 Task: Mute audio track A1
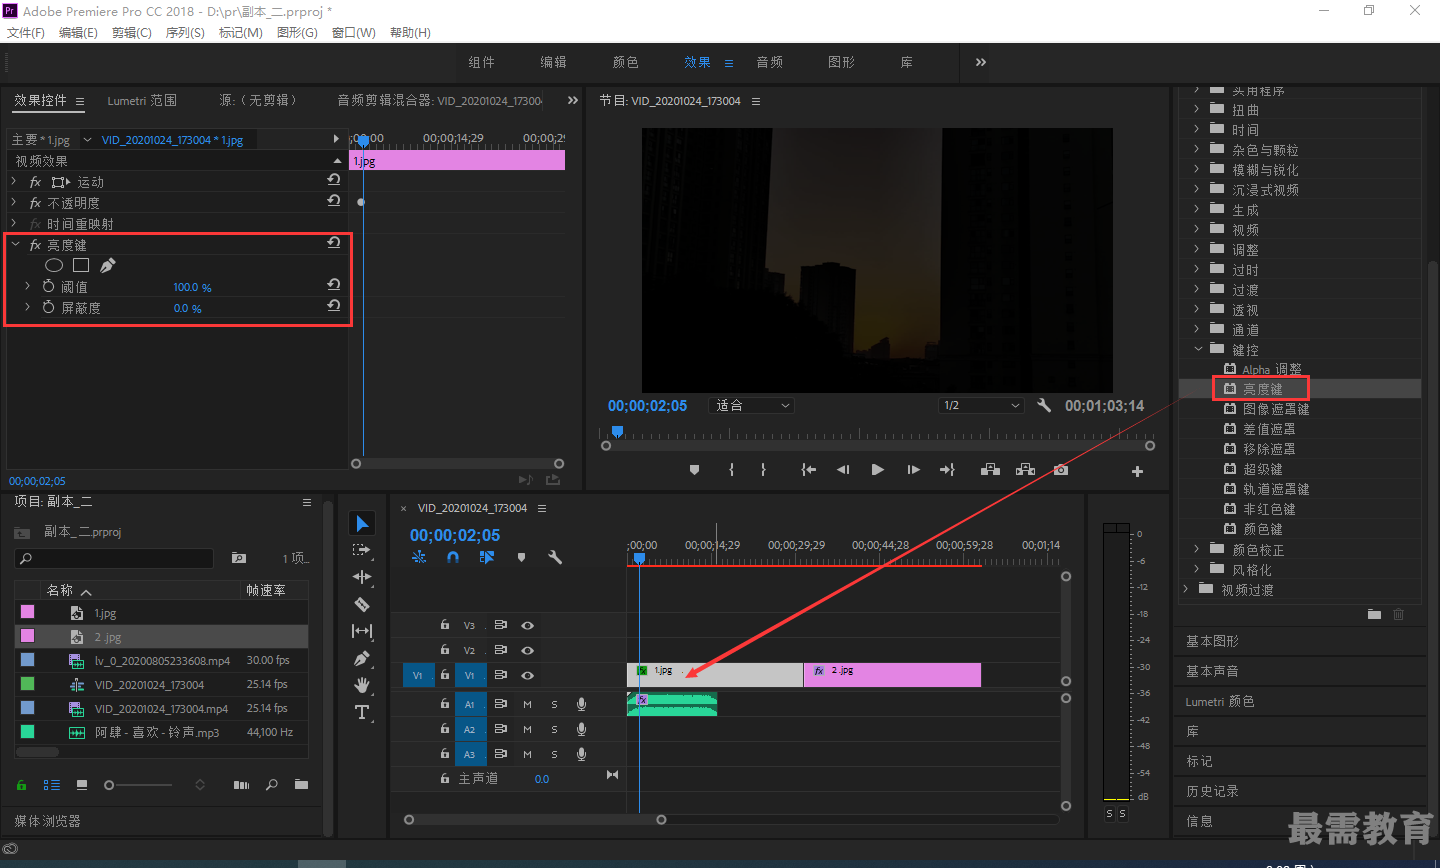click(x=527, y=704)
